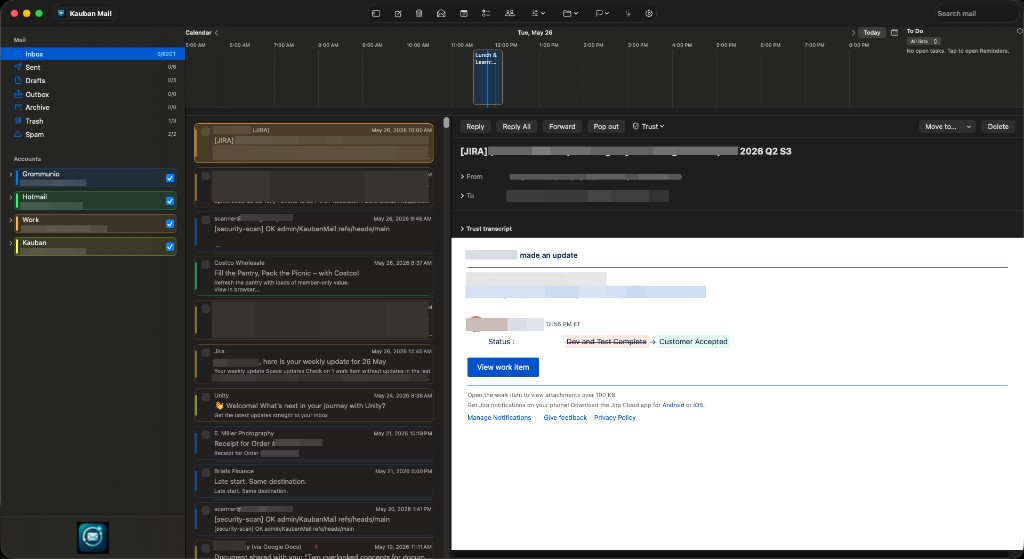Click the trash can toolbar icon
1024x559 pixels.
[x=419, y=13]
